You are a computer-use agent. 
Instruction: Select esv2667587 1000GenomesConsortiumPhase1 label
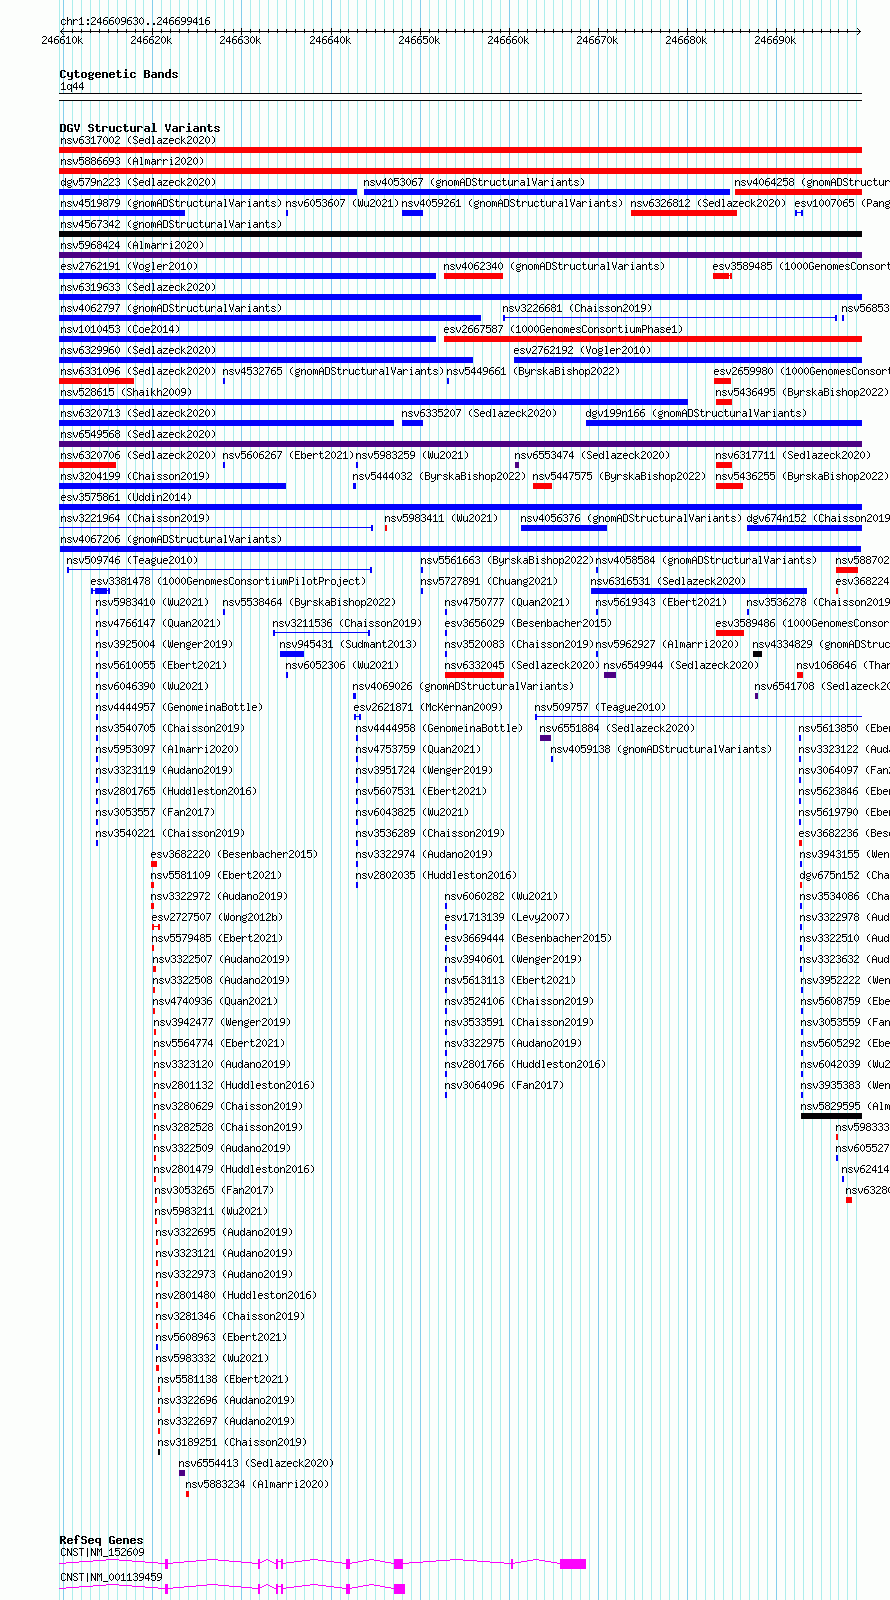(563, 329)
